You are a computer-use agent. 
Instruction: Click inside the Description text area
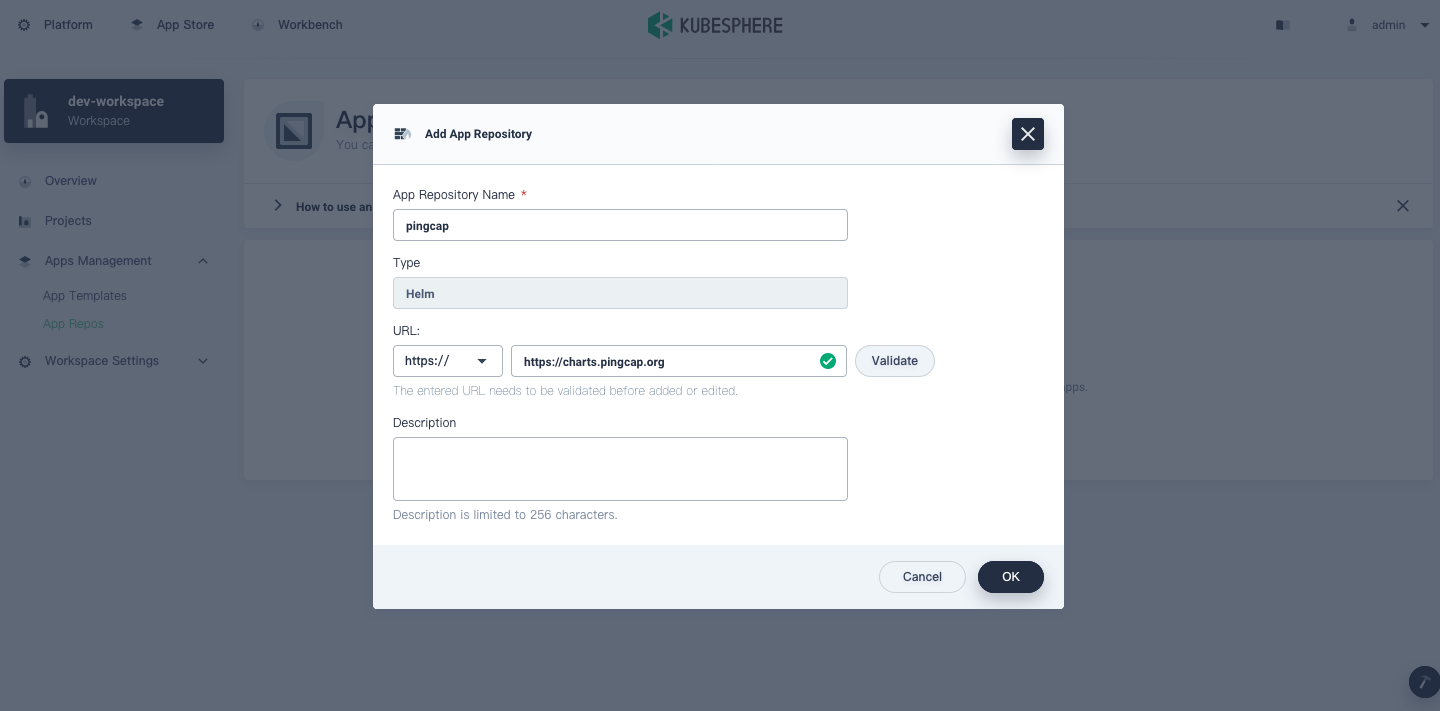click(x=620, y=468)
